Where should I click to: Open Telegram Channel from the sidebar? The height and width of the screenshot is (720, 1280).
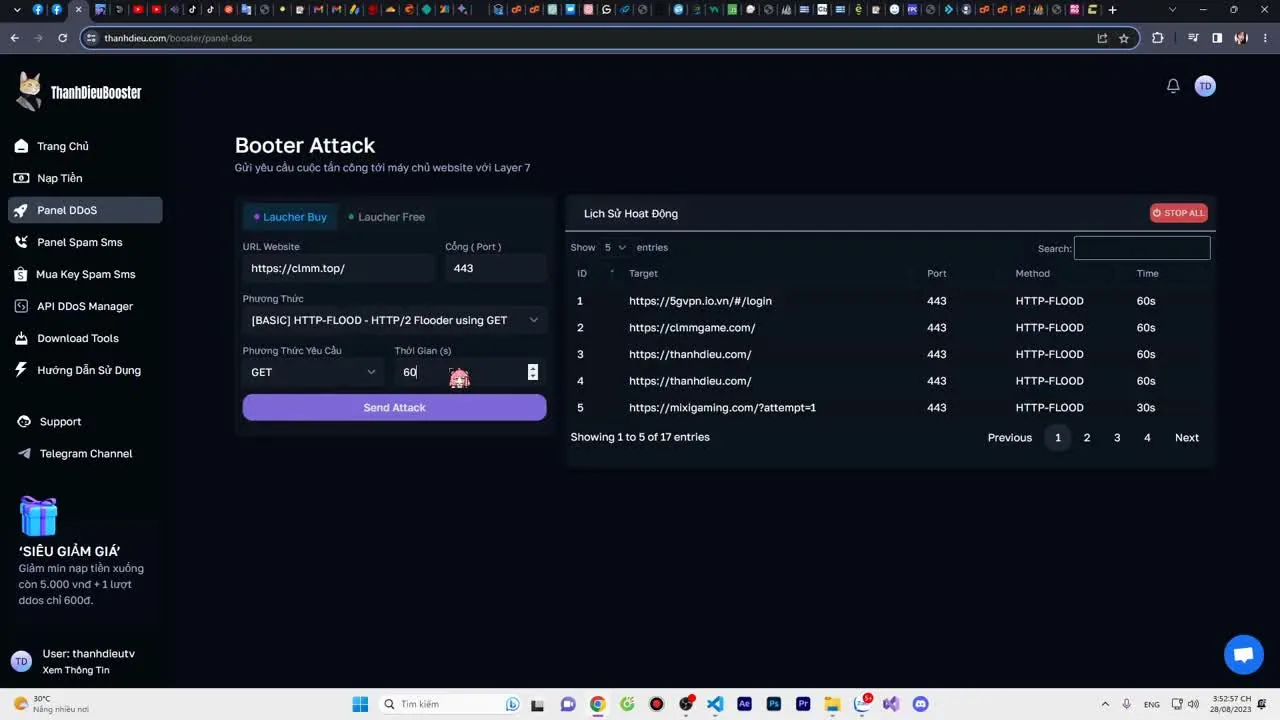coord(85,454)
